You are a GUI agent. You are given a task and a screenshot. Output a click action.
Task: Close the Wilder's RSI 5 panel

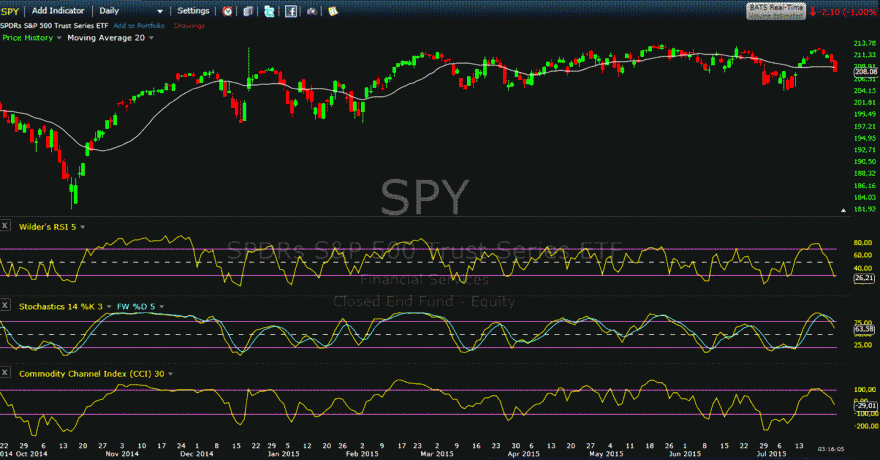[x=4, y=226]
